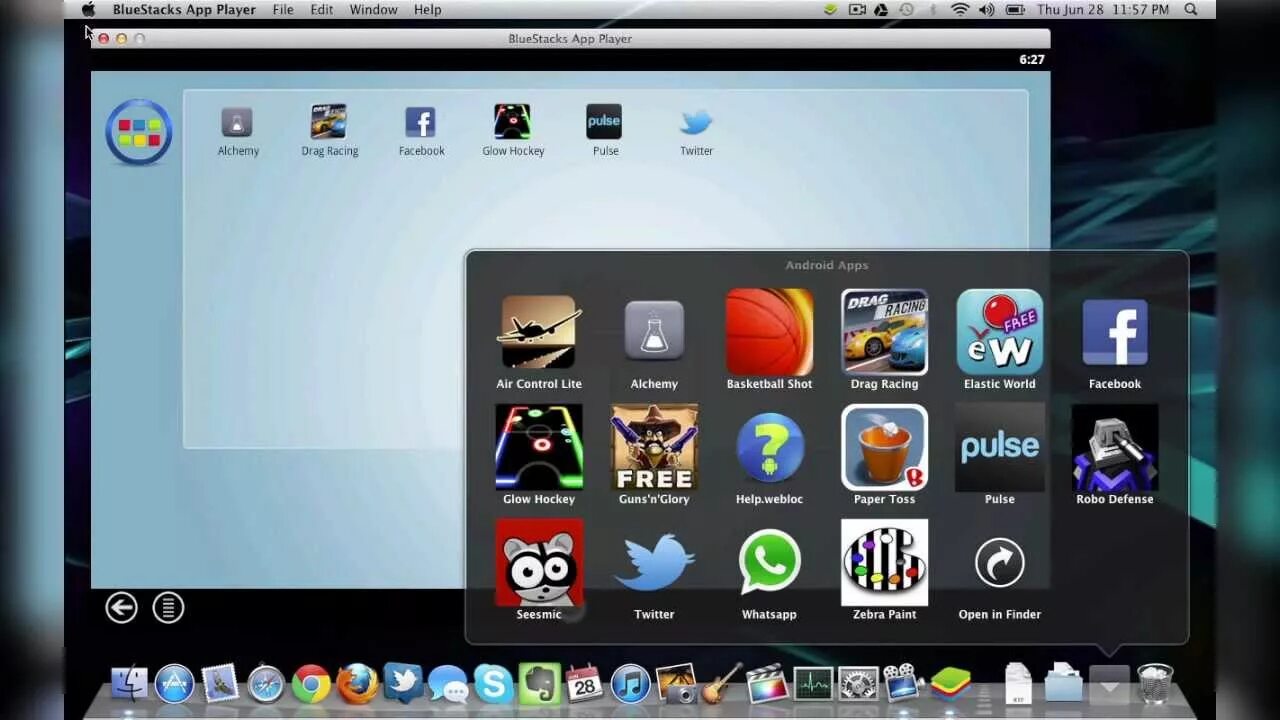The image size is (1280, 720).
Task: Open System Preferences from the Dock
Action: 858,683
